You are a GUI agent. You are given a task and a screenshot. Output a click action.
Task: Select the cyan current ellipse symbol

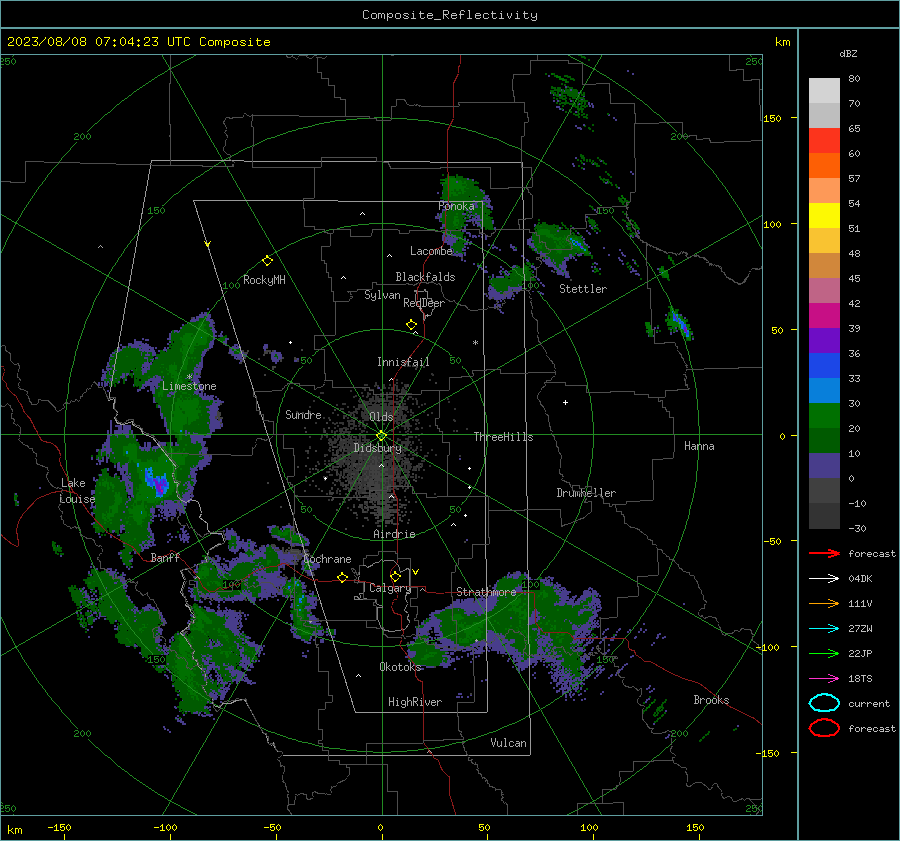point(824,703)
